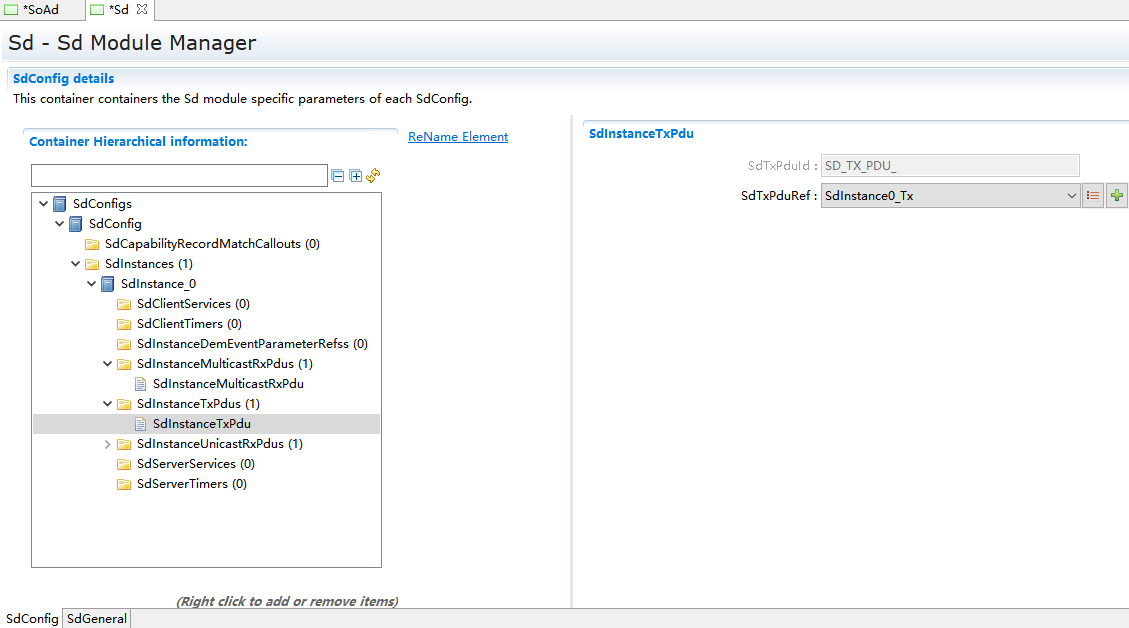The height and width of the screenshot is (628, 1129).
Task: Select the SdServerTimers folder
Action: click(191, 484)
